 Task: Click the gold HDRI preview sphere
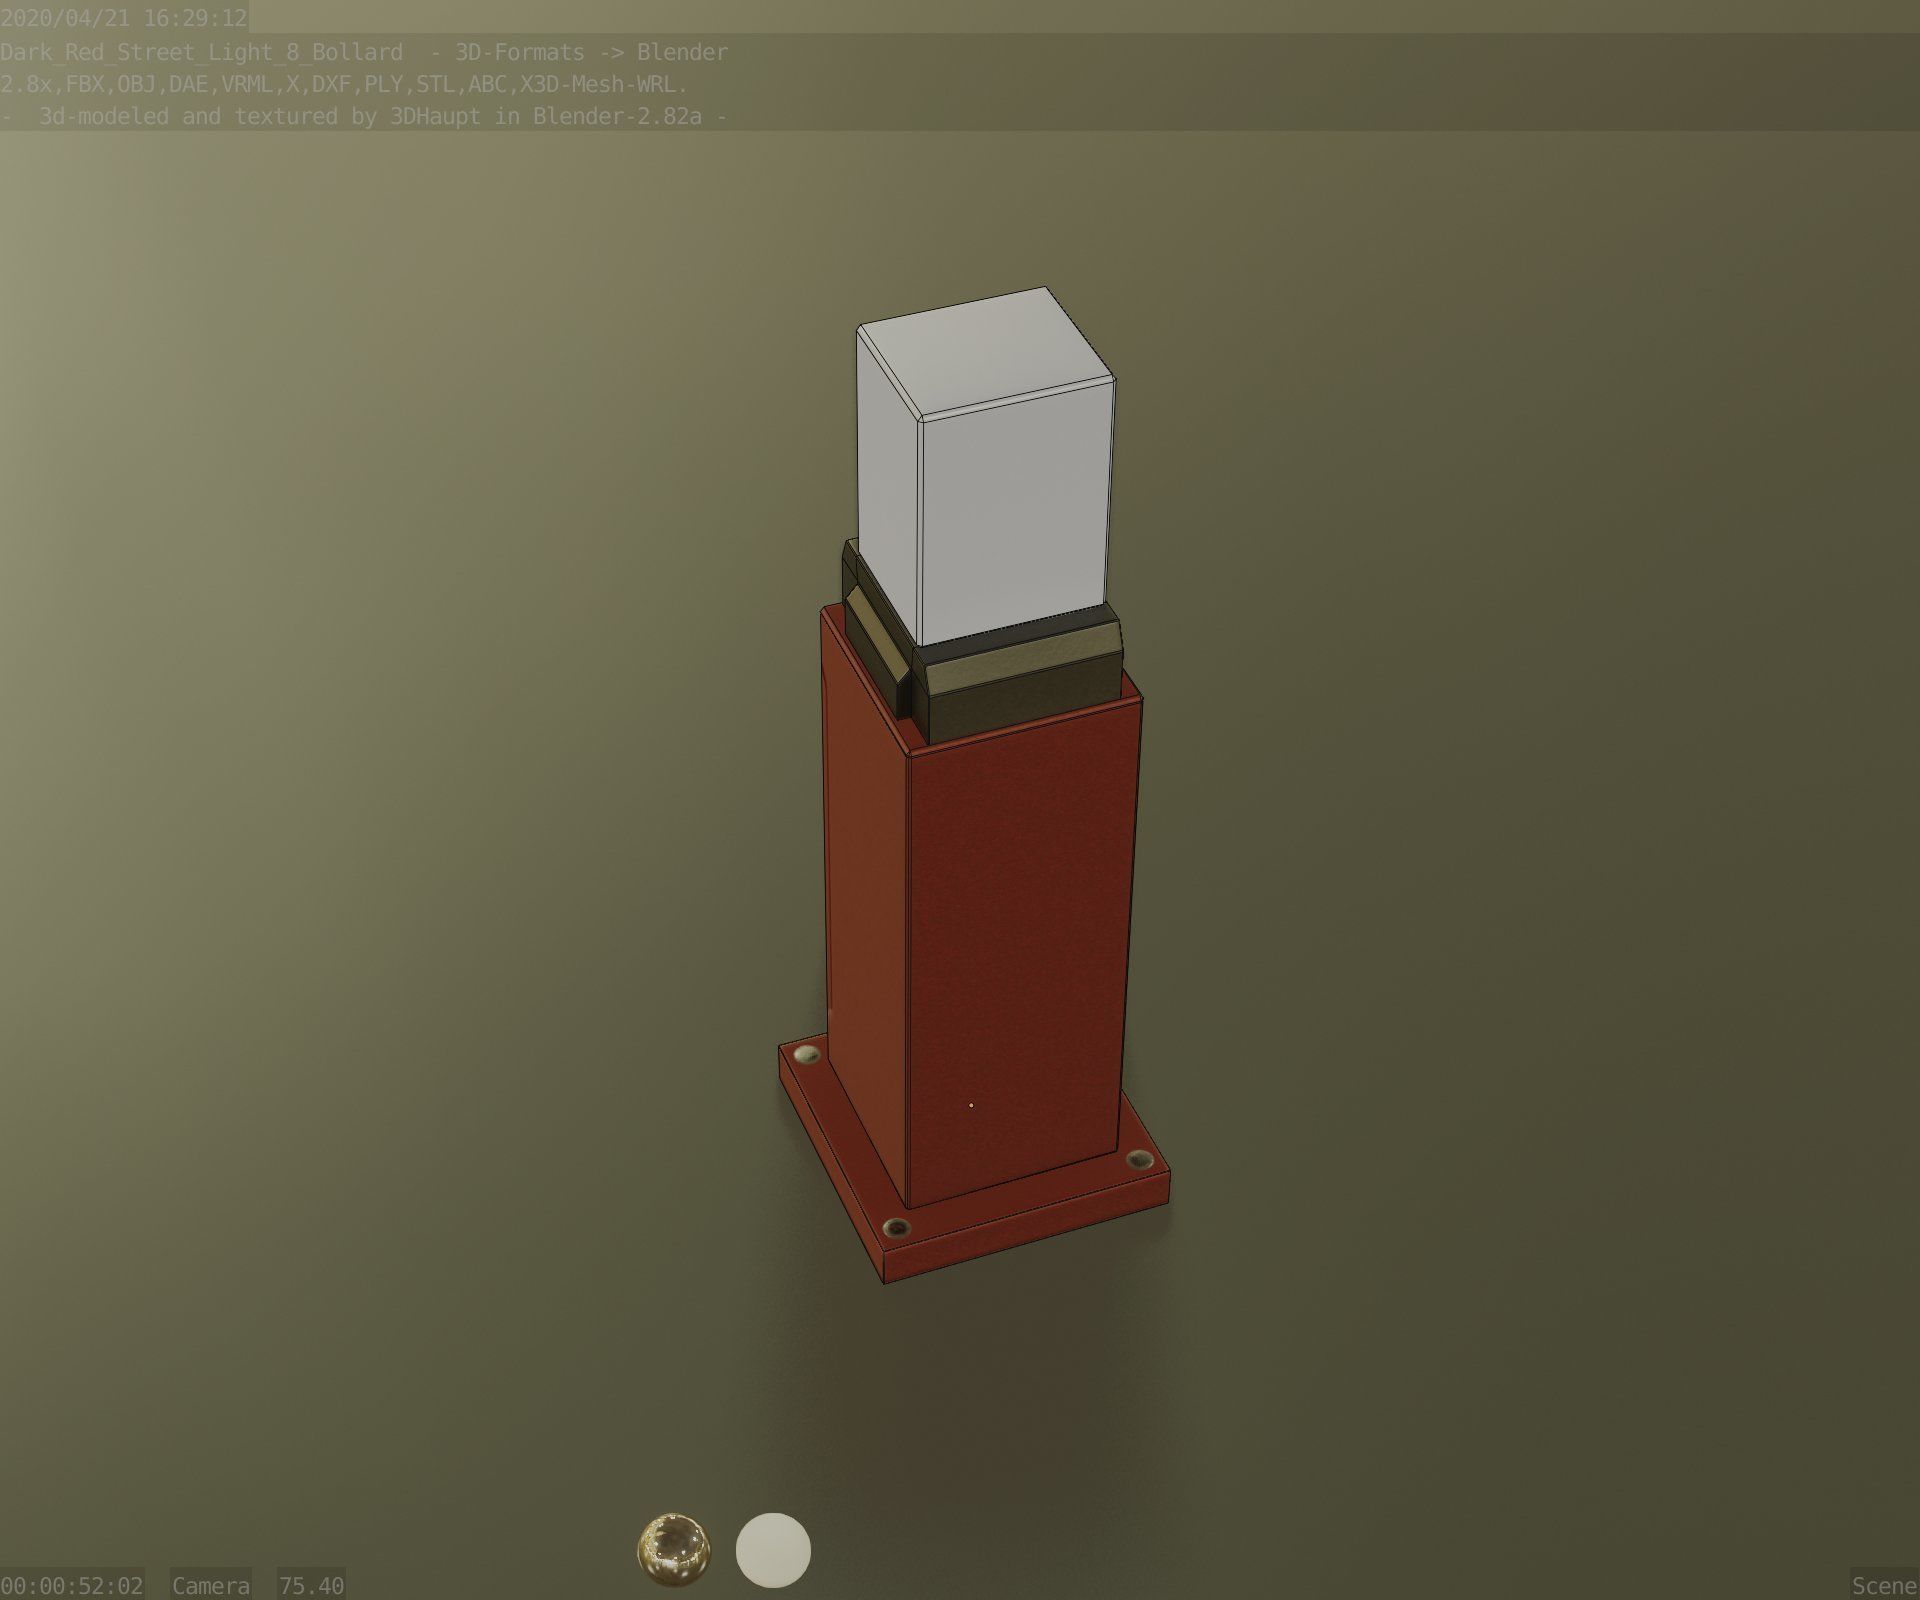[673, 1550]
